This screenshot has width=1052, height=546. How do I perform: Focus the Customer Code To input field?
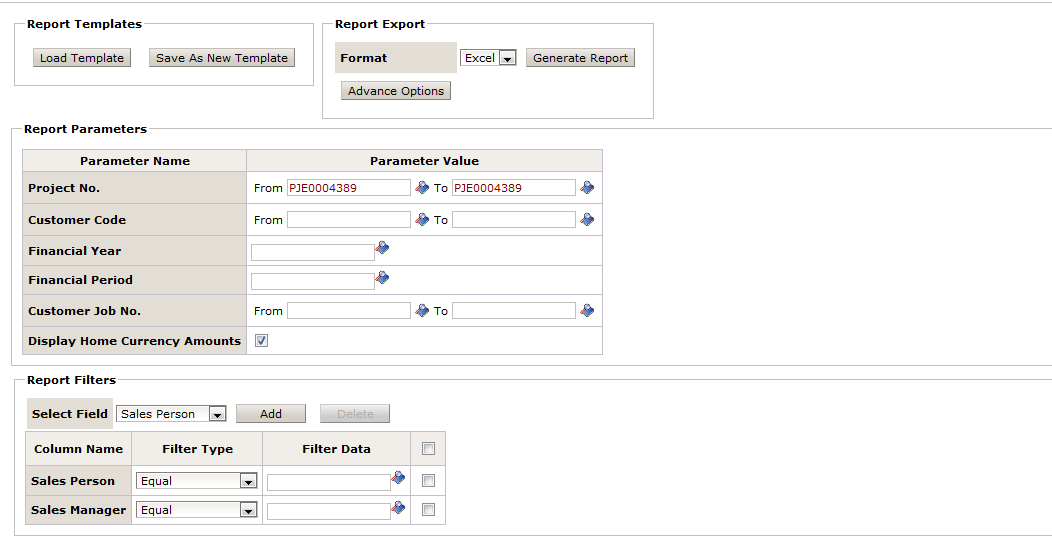pyautogui.click(x=514, y=219)
